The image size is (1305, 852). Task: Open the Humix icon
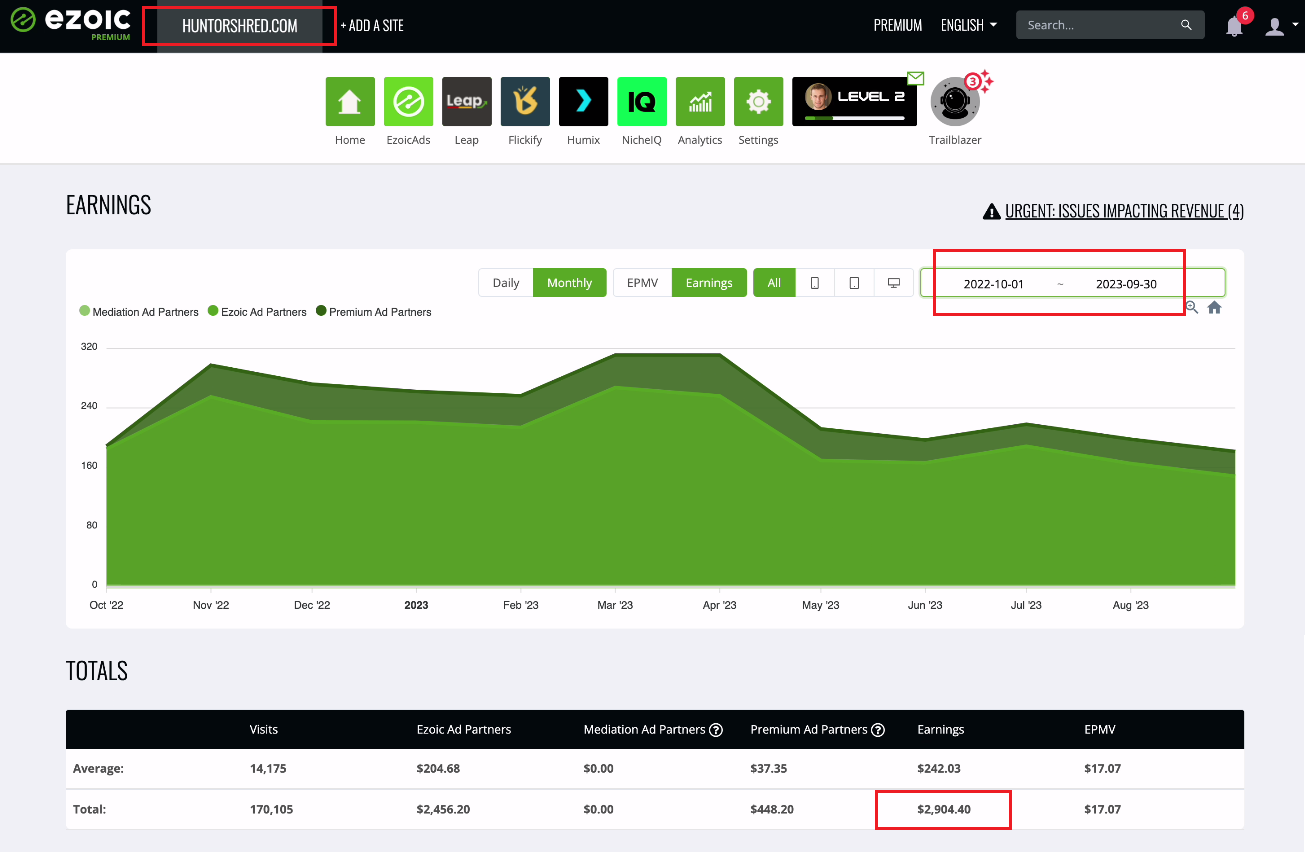pos(583,101)
